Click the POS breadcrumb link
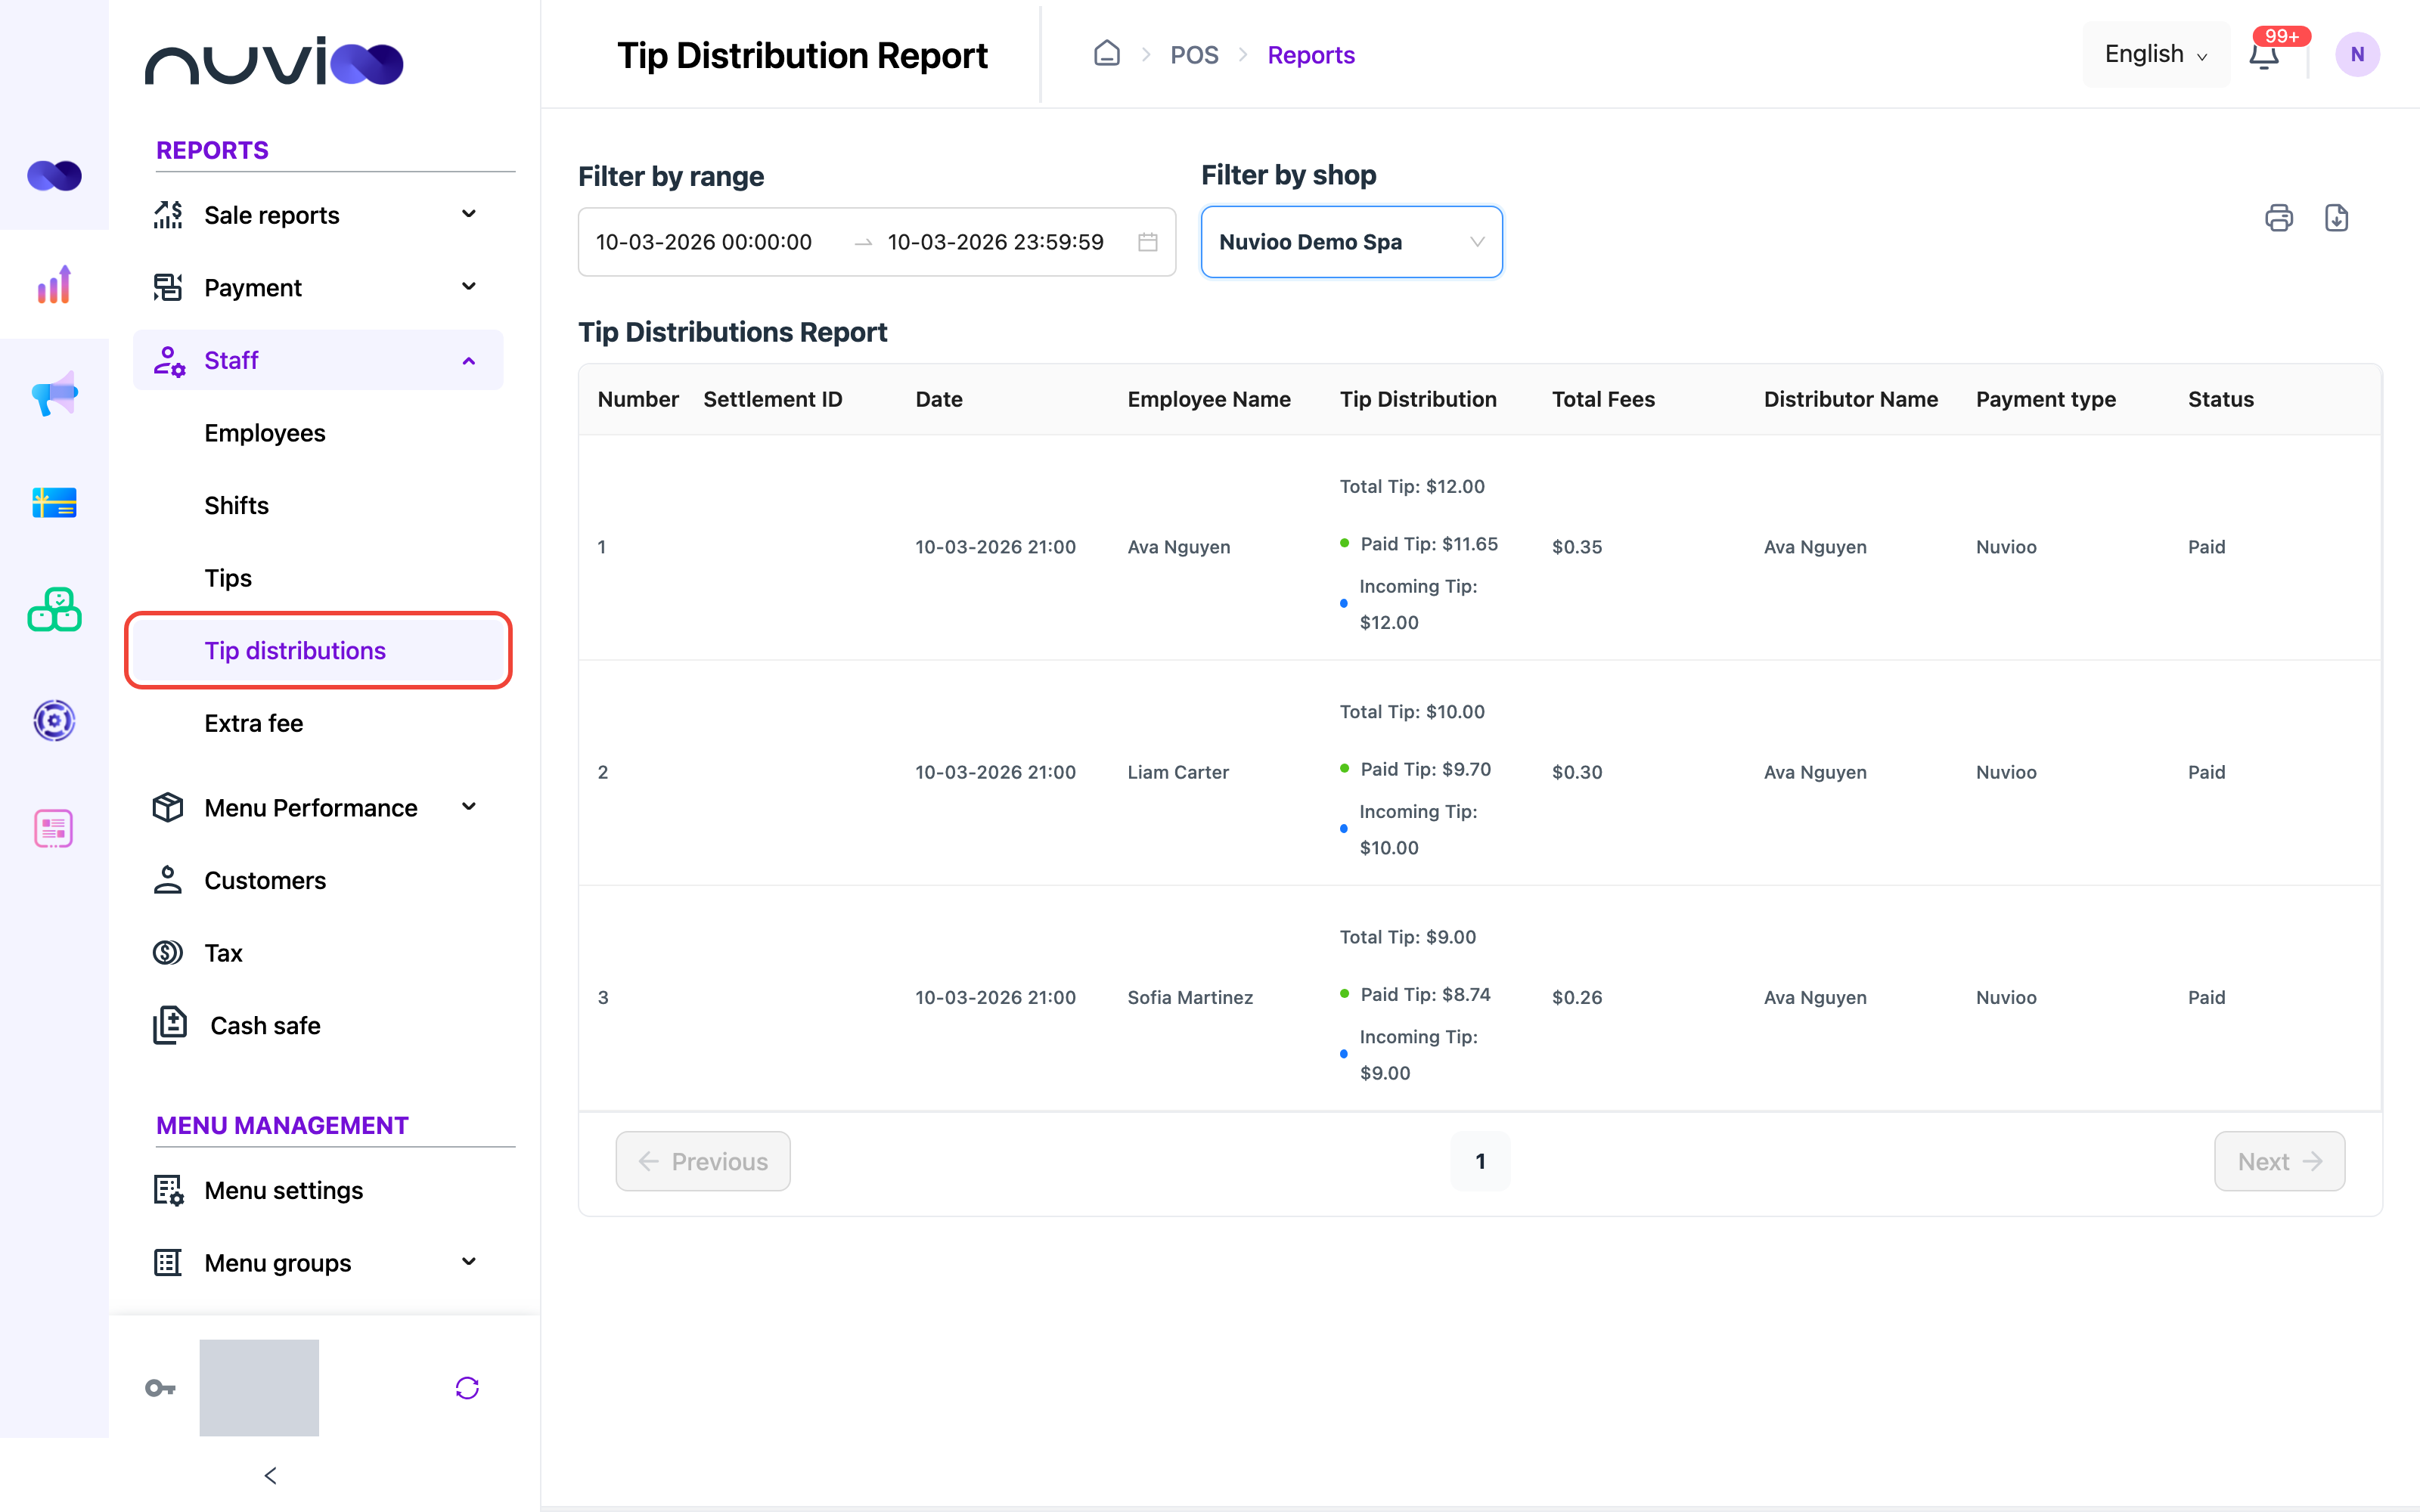The image size is (2420, 1512). (1194, 55)
